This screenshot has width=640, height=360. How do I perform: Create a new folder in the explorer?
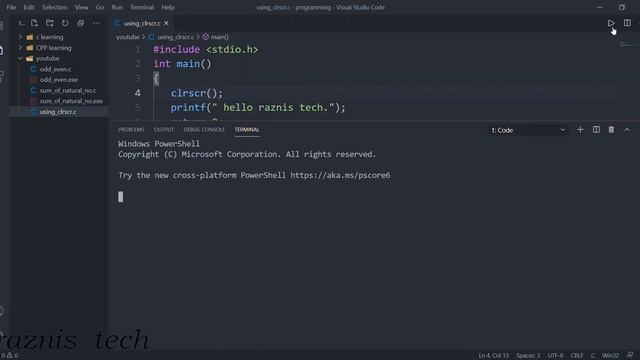click(50, 23)
